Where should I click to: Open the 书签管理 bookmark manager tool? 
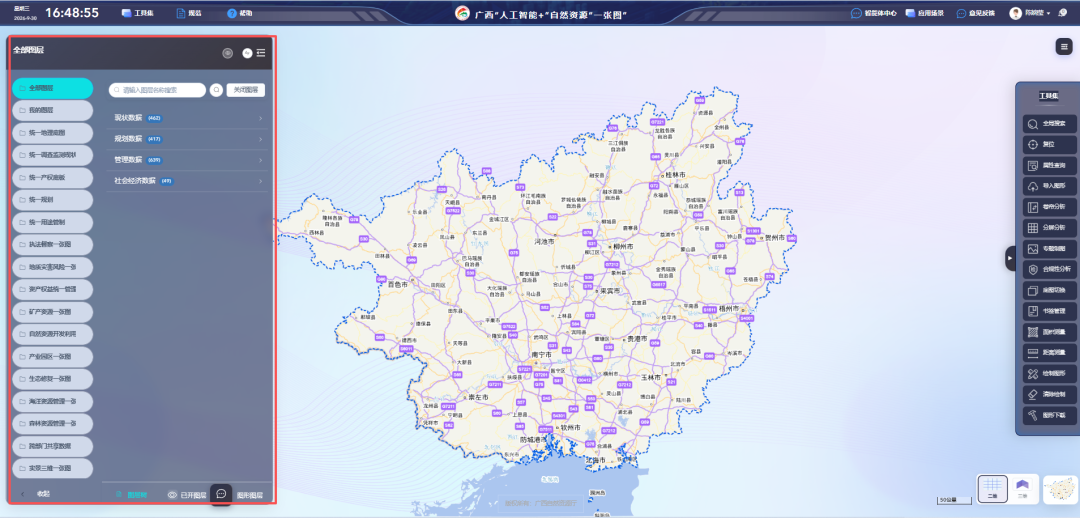click(x=1049, y=311)
